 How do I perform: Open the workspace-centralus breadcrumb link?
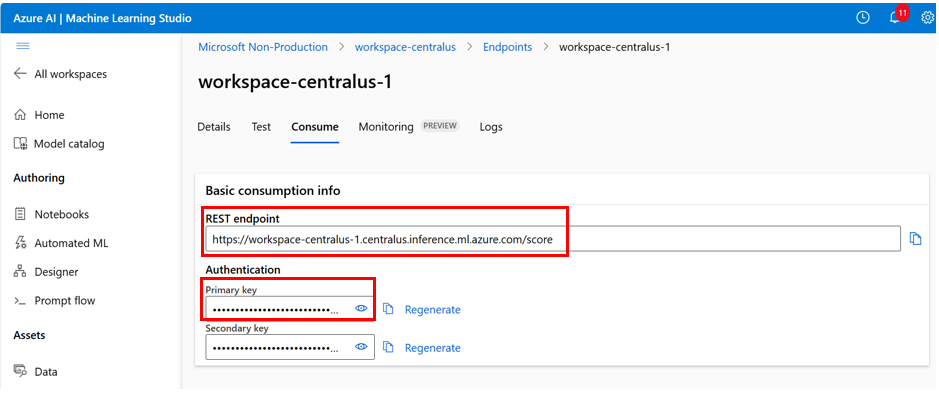[x=405, y=47]
